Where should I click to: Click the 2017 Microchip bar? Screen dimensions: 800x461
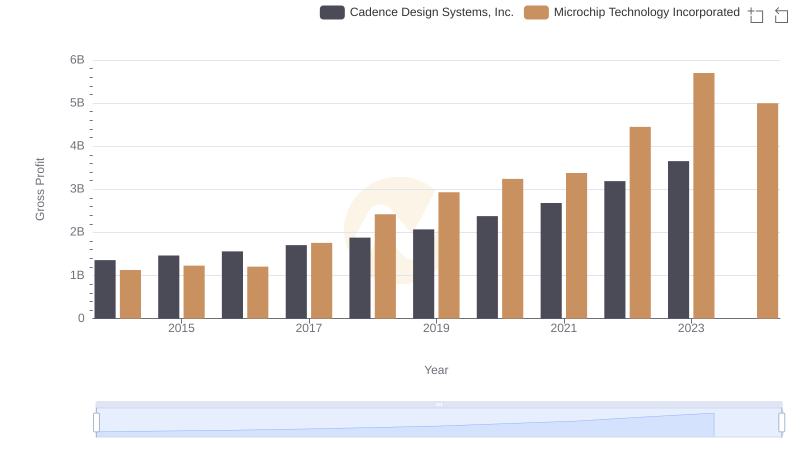click(x=321, y=280)
